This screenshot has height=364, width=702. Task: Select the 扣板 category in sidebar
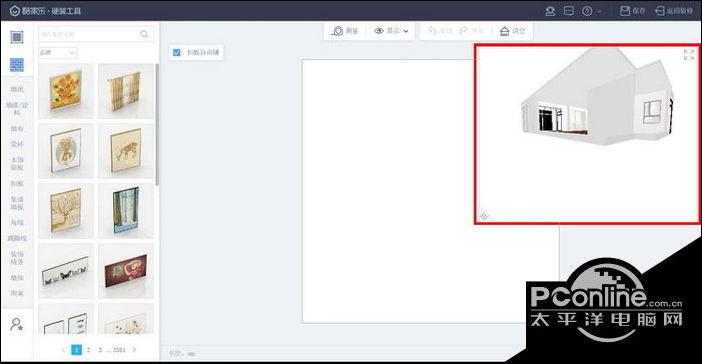[x=17, y=184]
